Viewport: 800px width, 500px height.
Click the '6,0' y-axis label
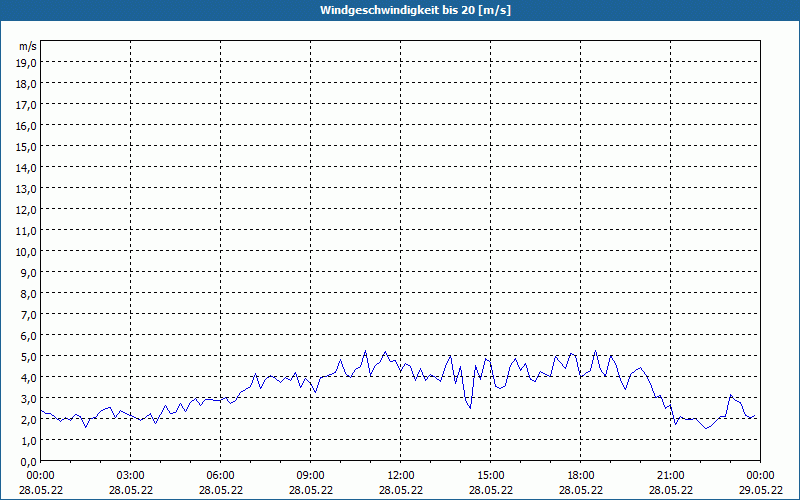[29, 336]
